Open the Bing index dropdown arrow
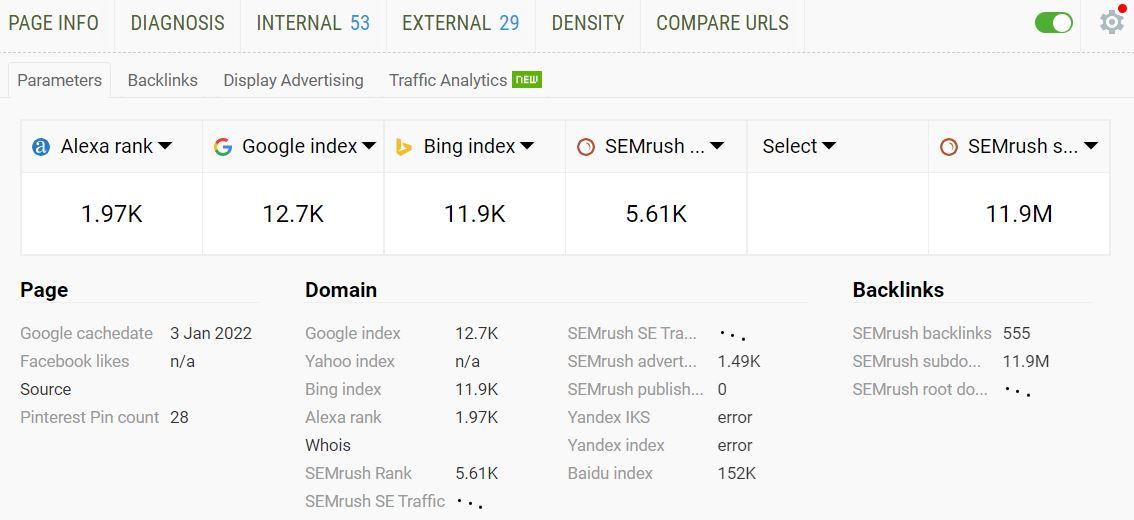1134x520 pixels. (527, 146)
